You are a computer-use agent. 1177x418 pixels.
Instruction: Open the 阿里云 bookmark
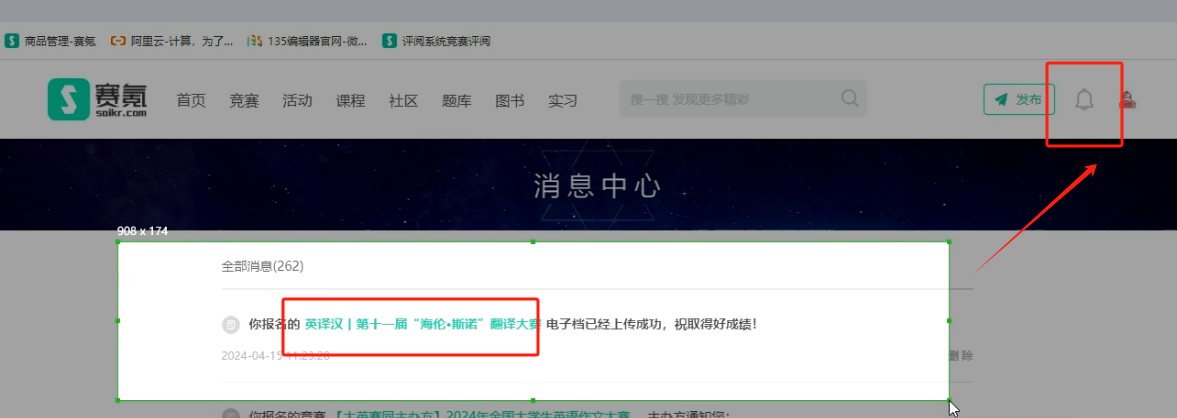[x=172, y=41]
